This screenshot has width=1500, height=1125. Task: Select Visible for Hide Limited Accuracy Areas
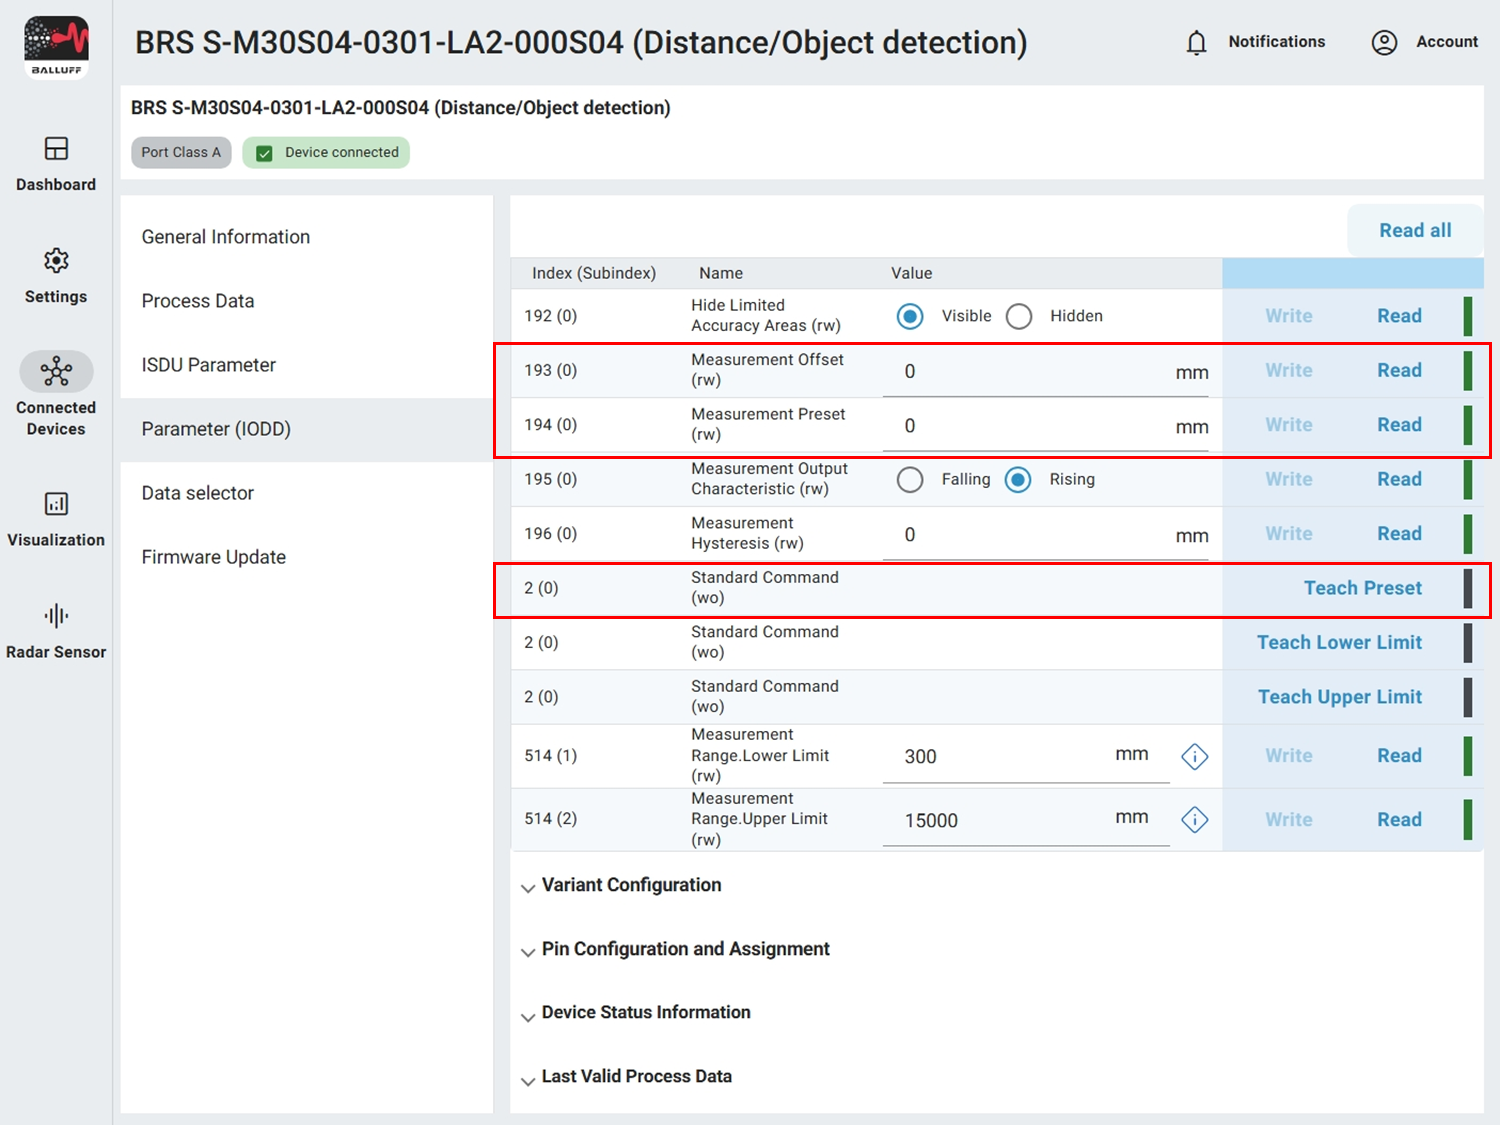point(910,315)
